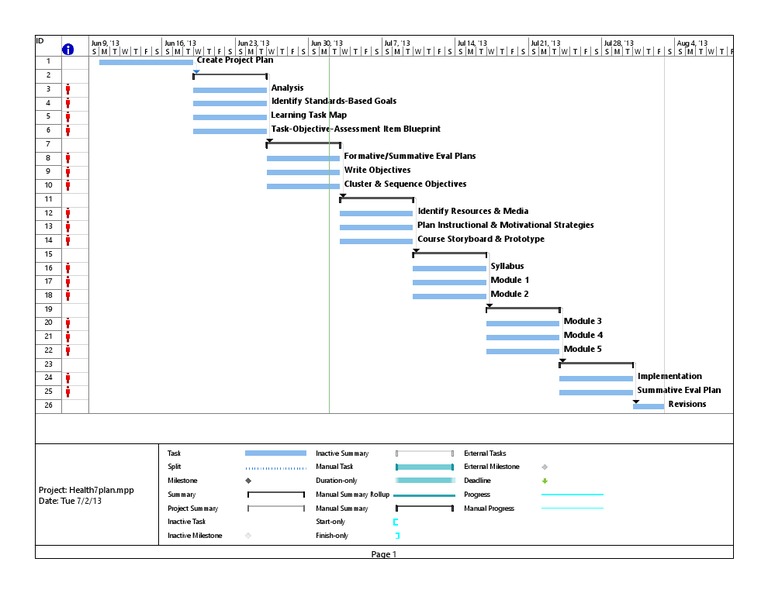Image resolution: width=768 pixels, height=593 pixels.
Task: Click the red indicator icon in row 24
Action: [68, 378]
